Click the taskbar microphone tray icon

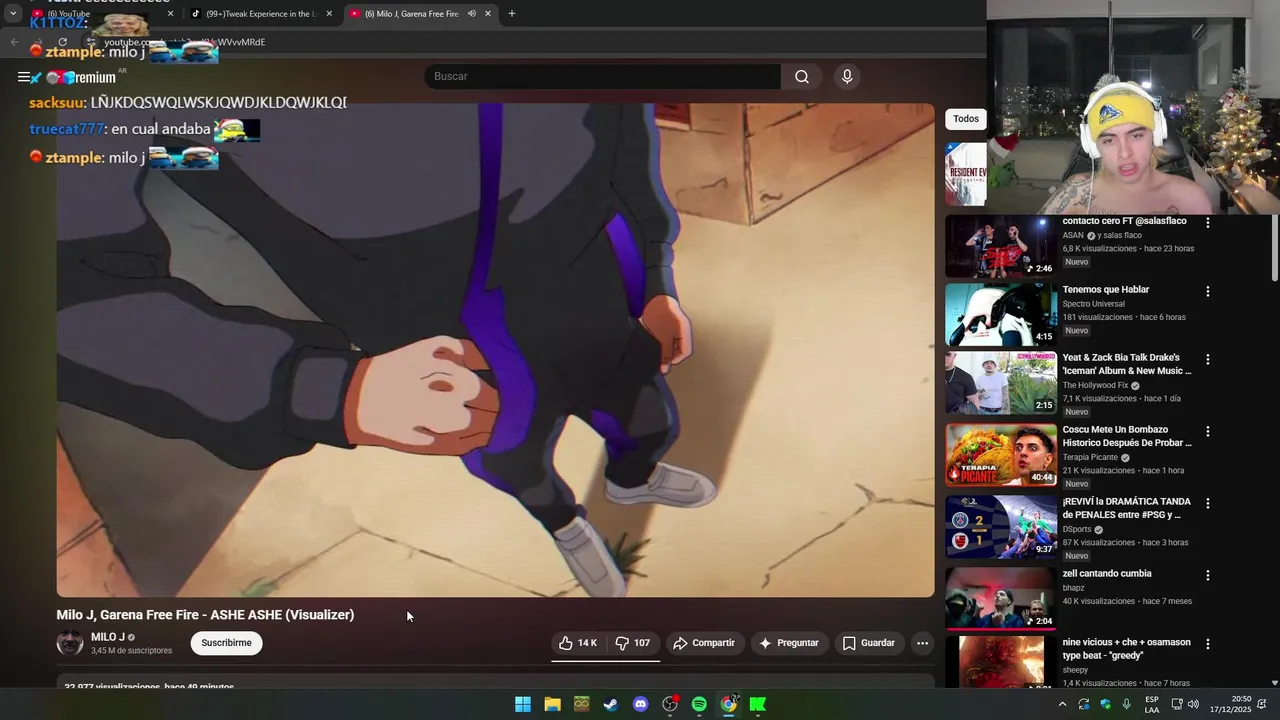tap(1127, 704)
